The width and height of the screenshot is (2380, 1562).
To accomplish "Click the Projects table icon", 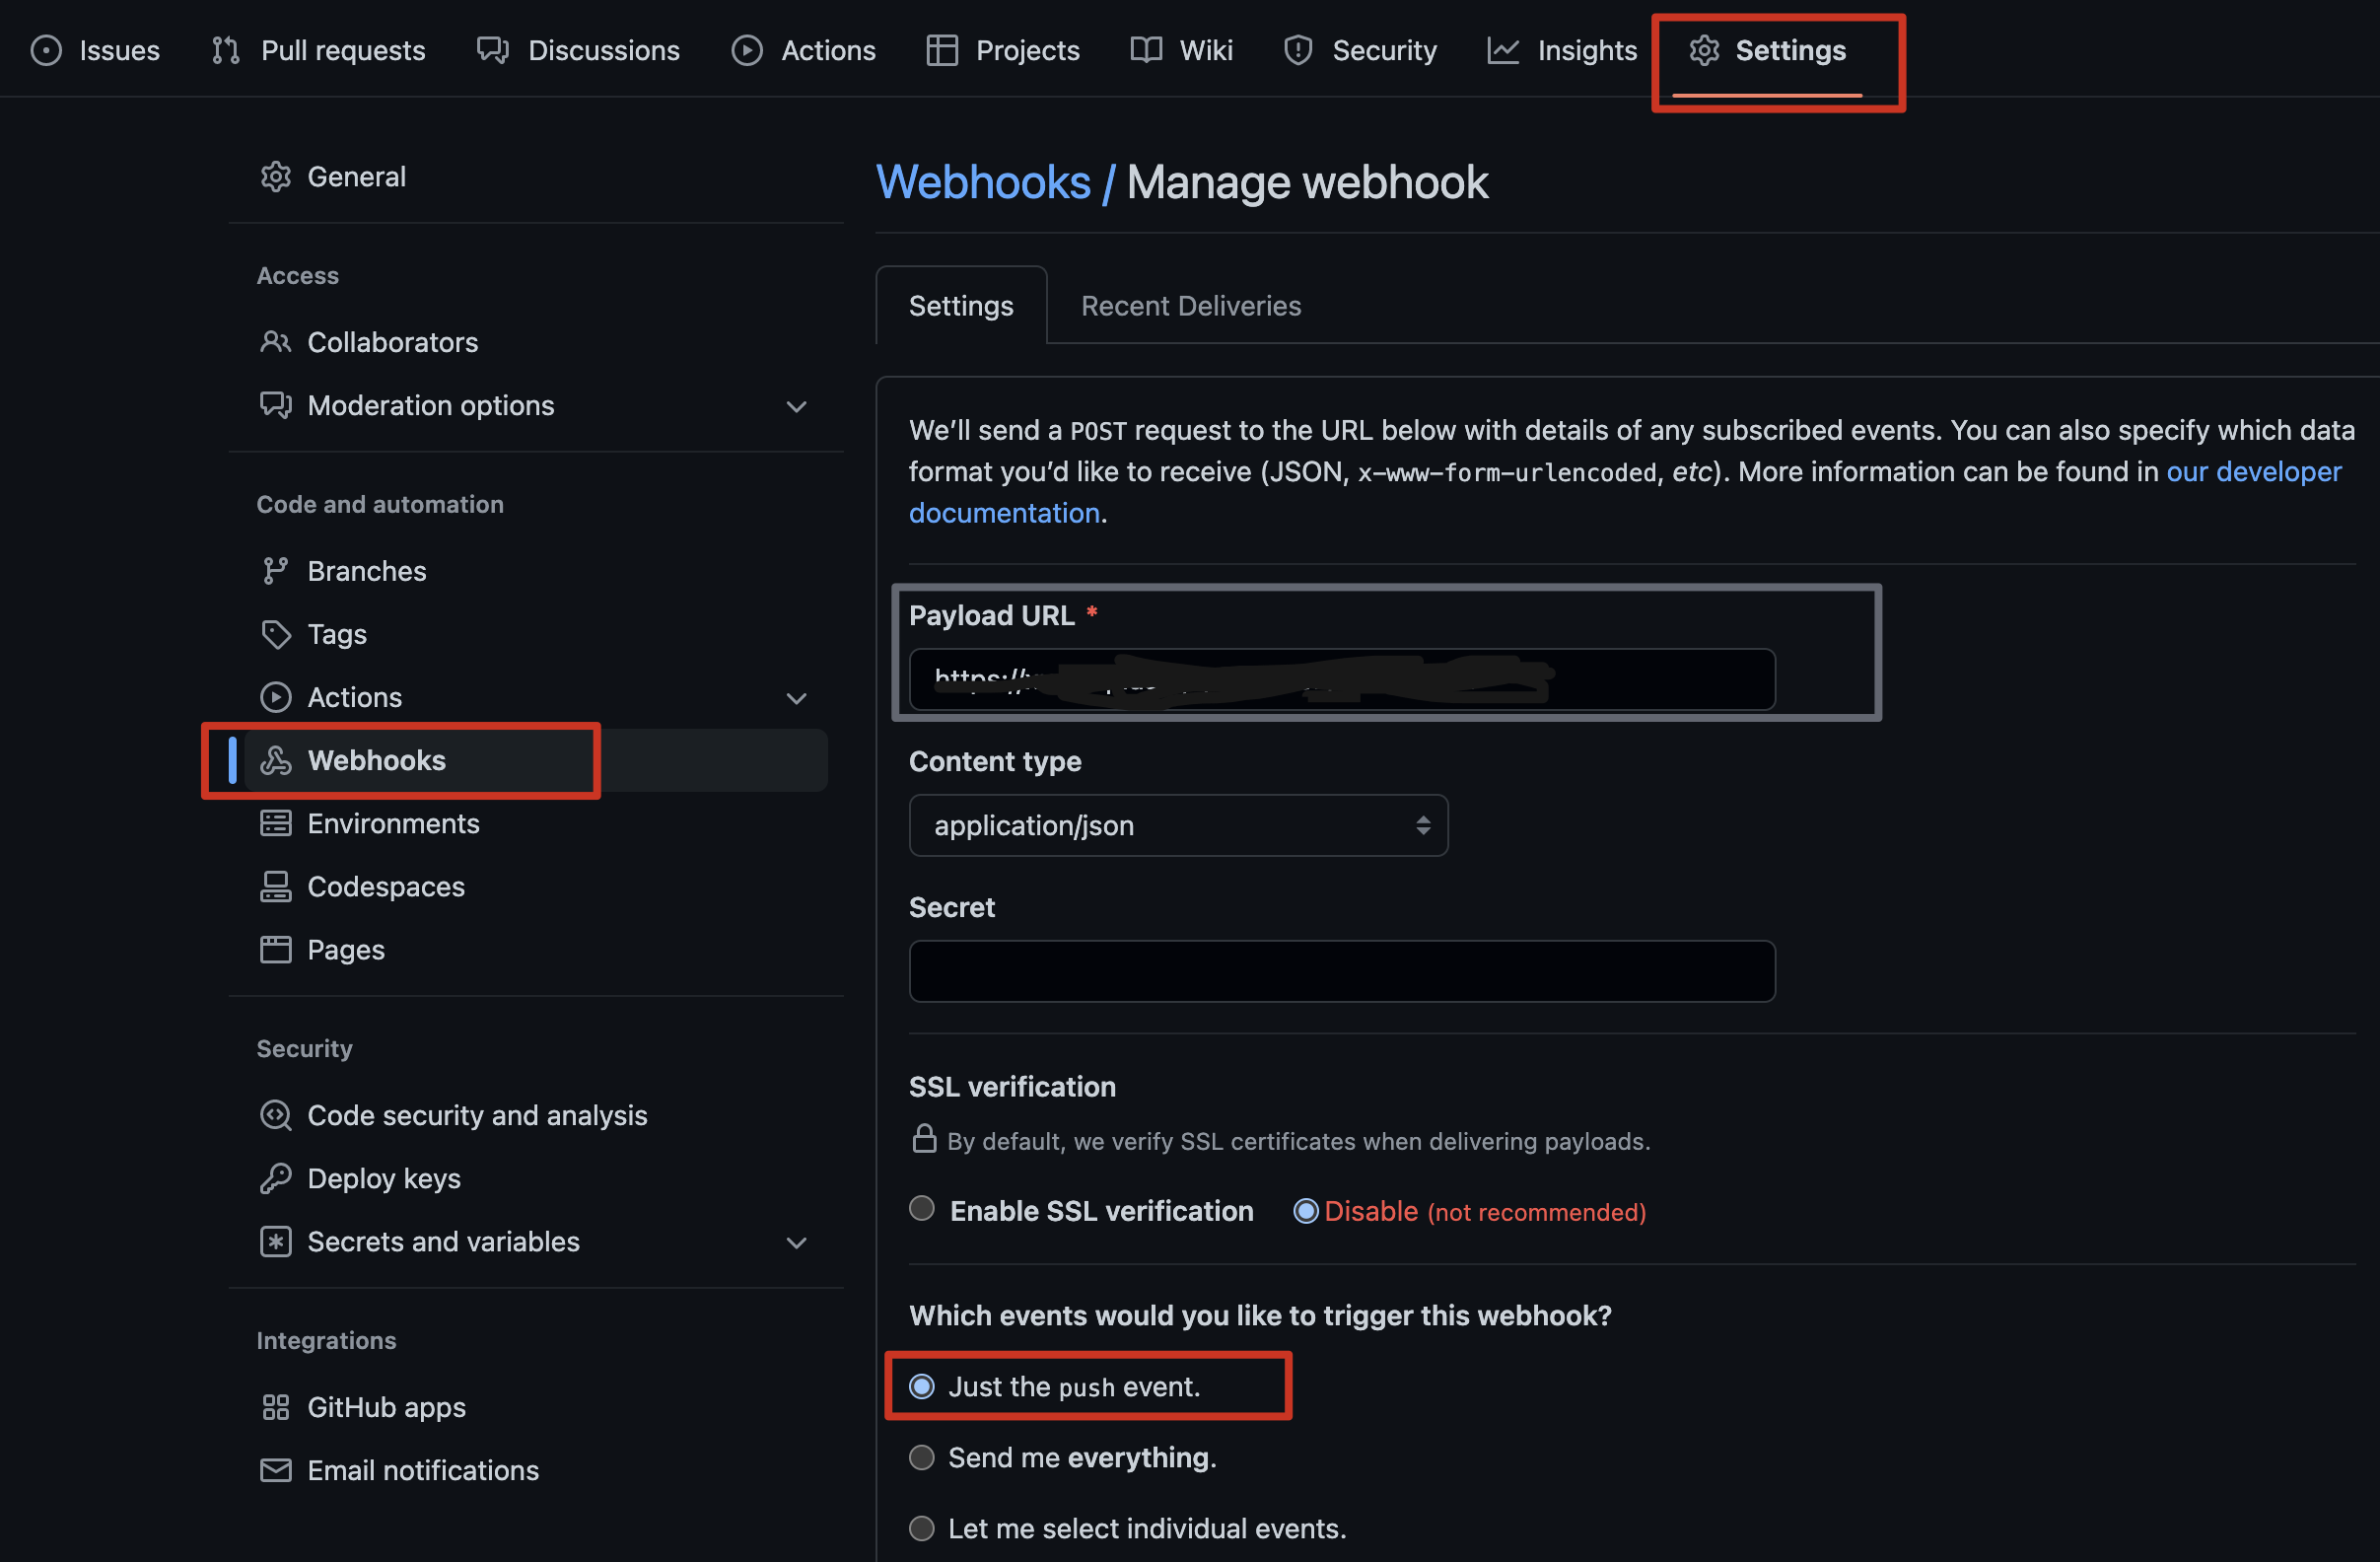I will 942,50.
